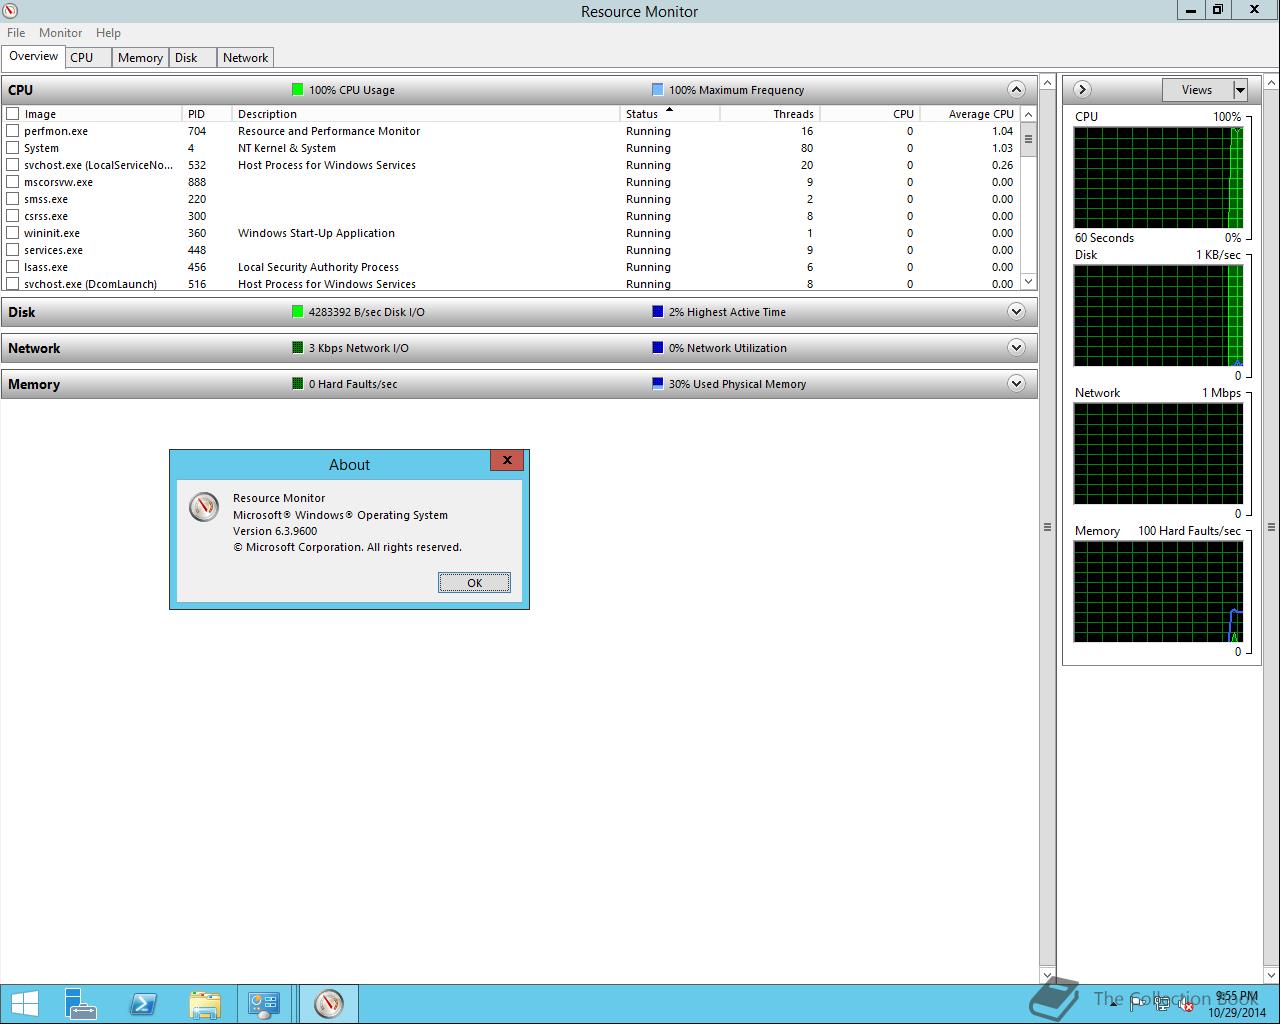Click the Hard Faults indicator square

click(297, 383)
